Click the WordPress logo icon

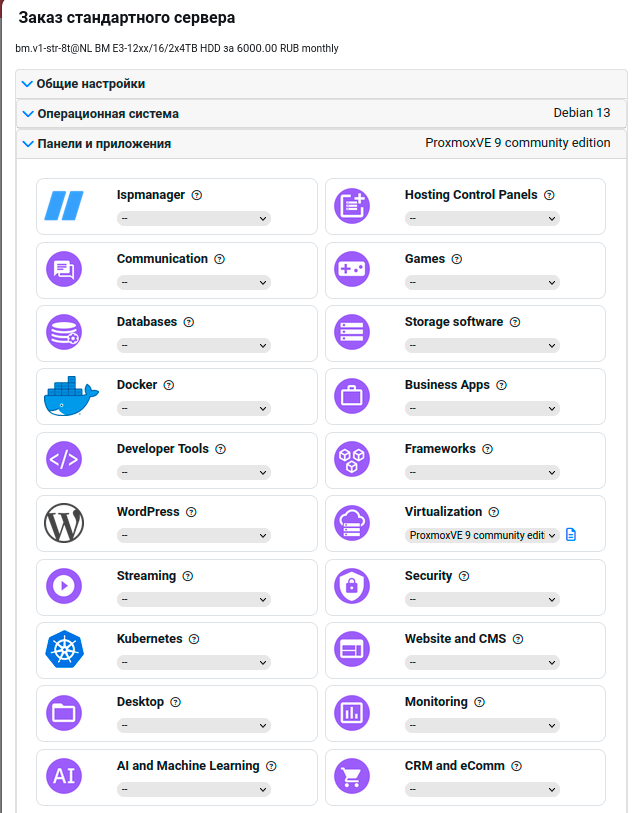pyautogui.click(x=65, y=523)
